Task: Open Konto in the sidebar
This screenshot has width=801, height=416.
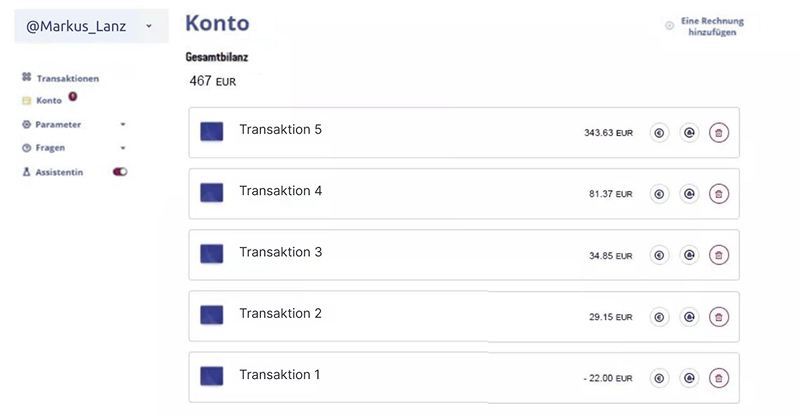Action: (48, 101)
